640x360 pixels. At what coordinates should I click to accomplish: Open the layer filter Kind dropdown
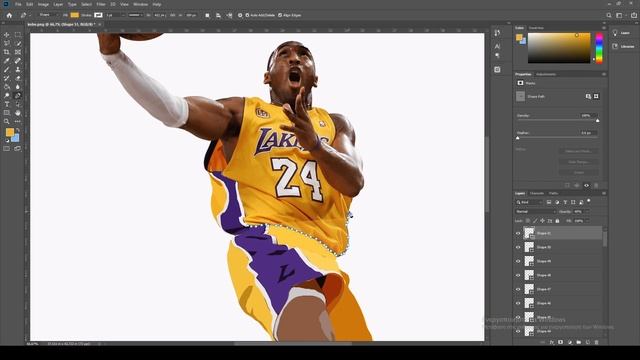pyautogui.click(x=529, y=202)
